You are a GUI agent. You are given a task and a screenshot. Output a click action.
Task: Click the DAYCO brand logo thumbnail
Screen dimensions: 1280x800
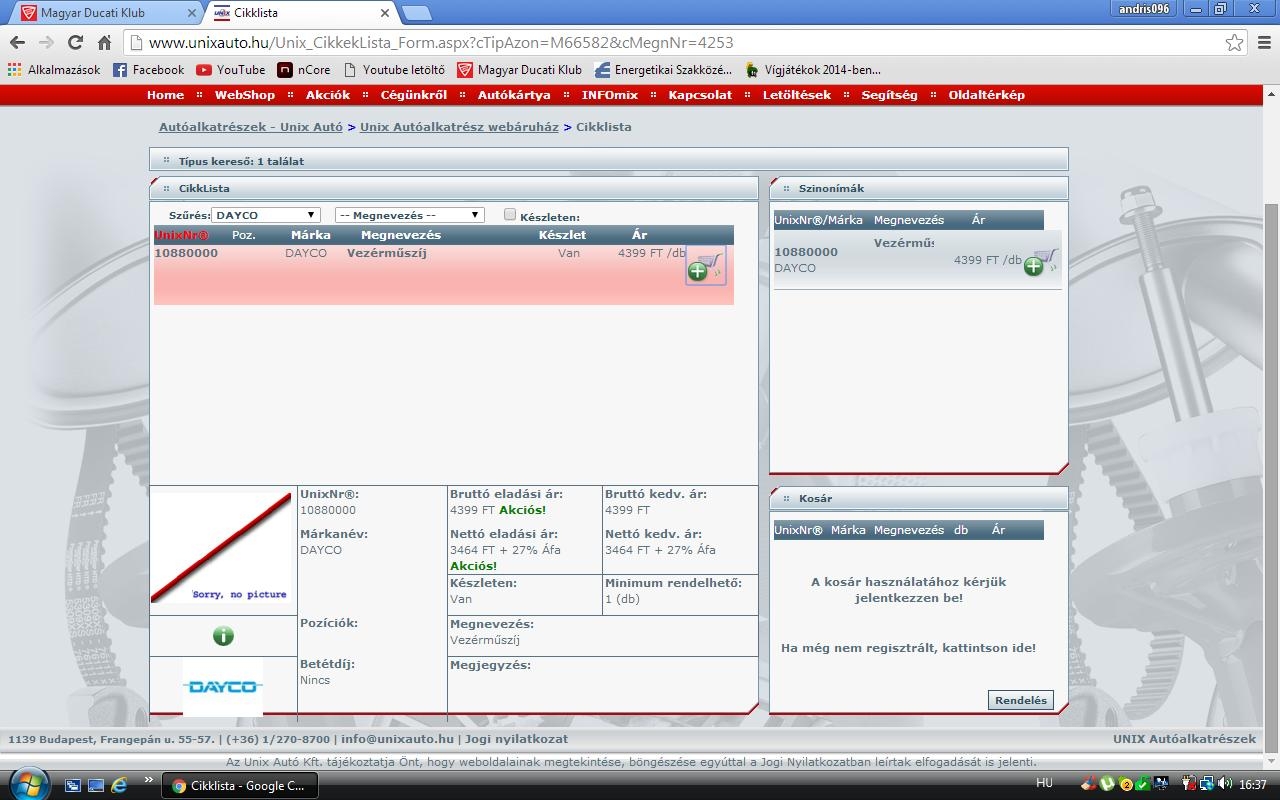pos(223,686)
